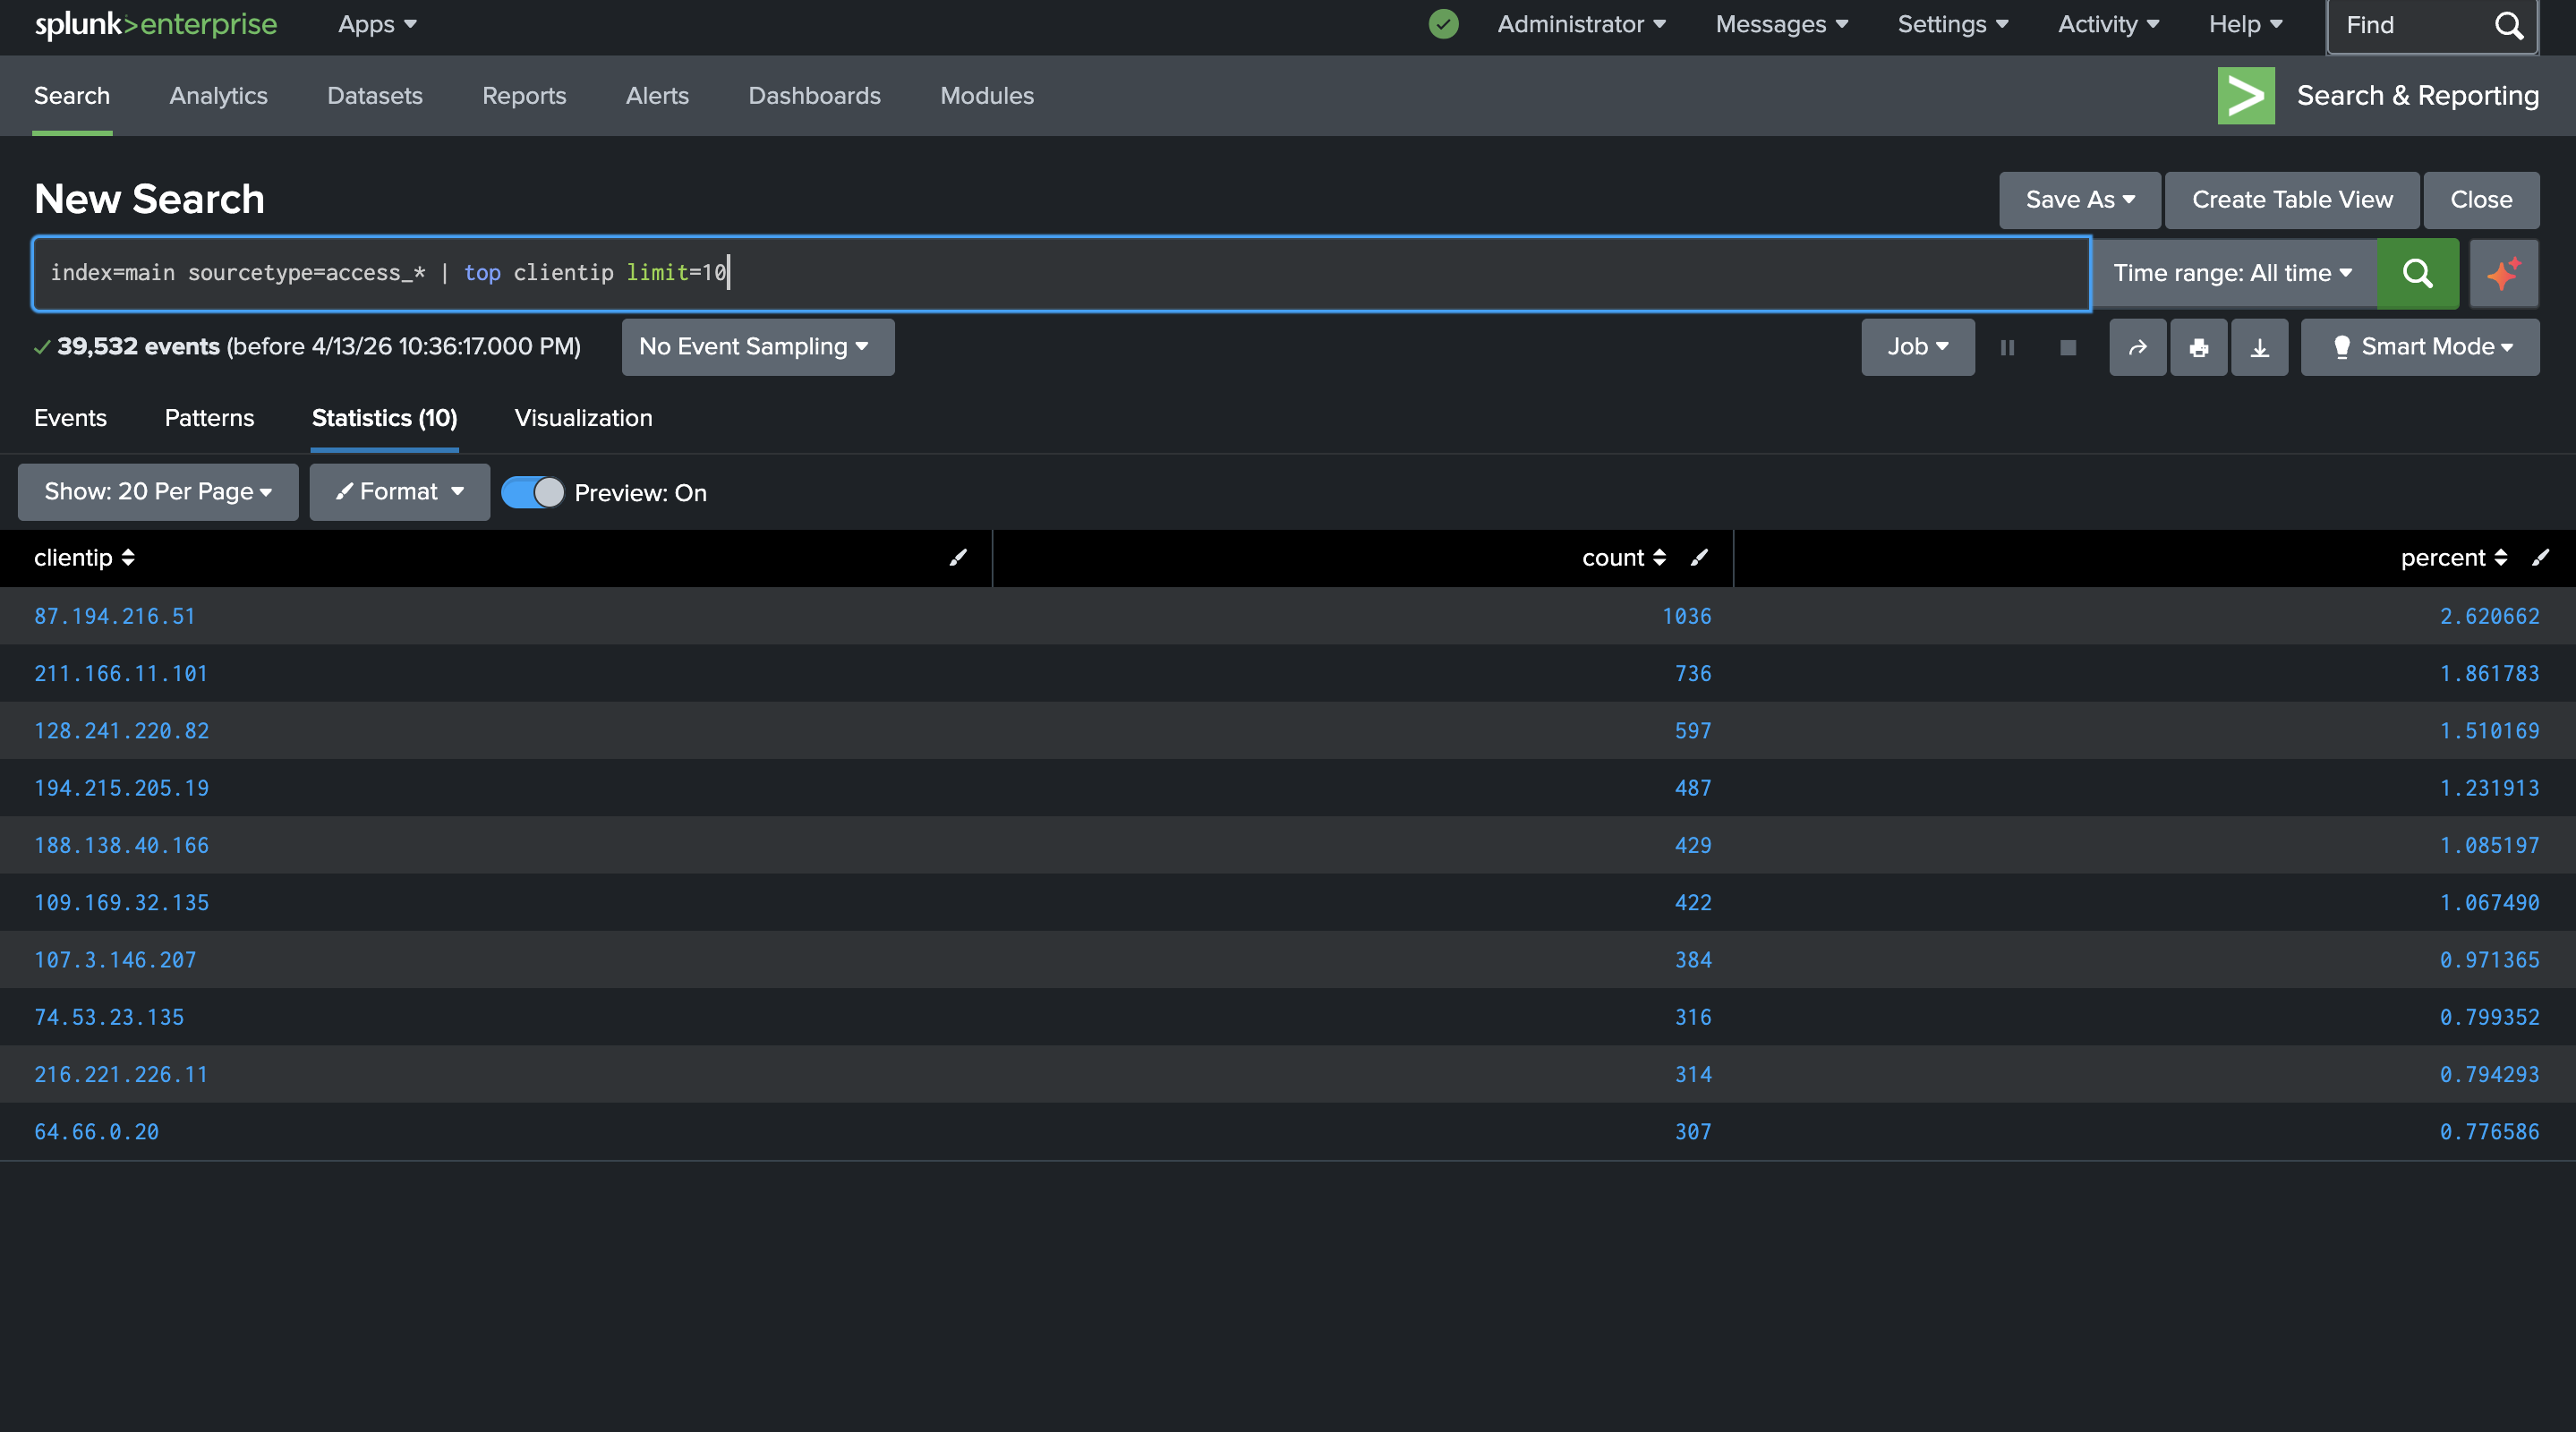2576x1432 pixels.
Task: Click the share job arrow icon
Action: click(2137, 347)
